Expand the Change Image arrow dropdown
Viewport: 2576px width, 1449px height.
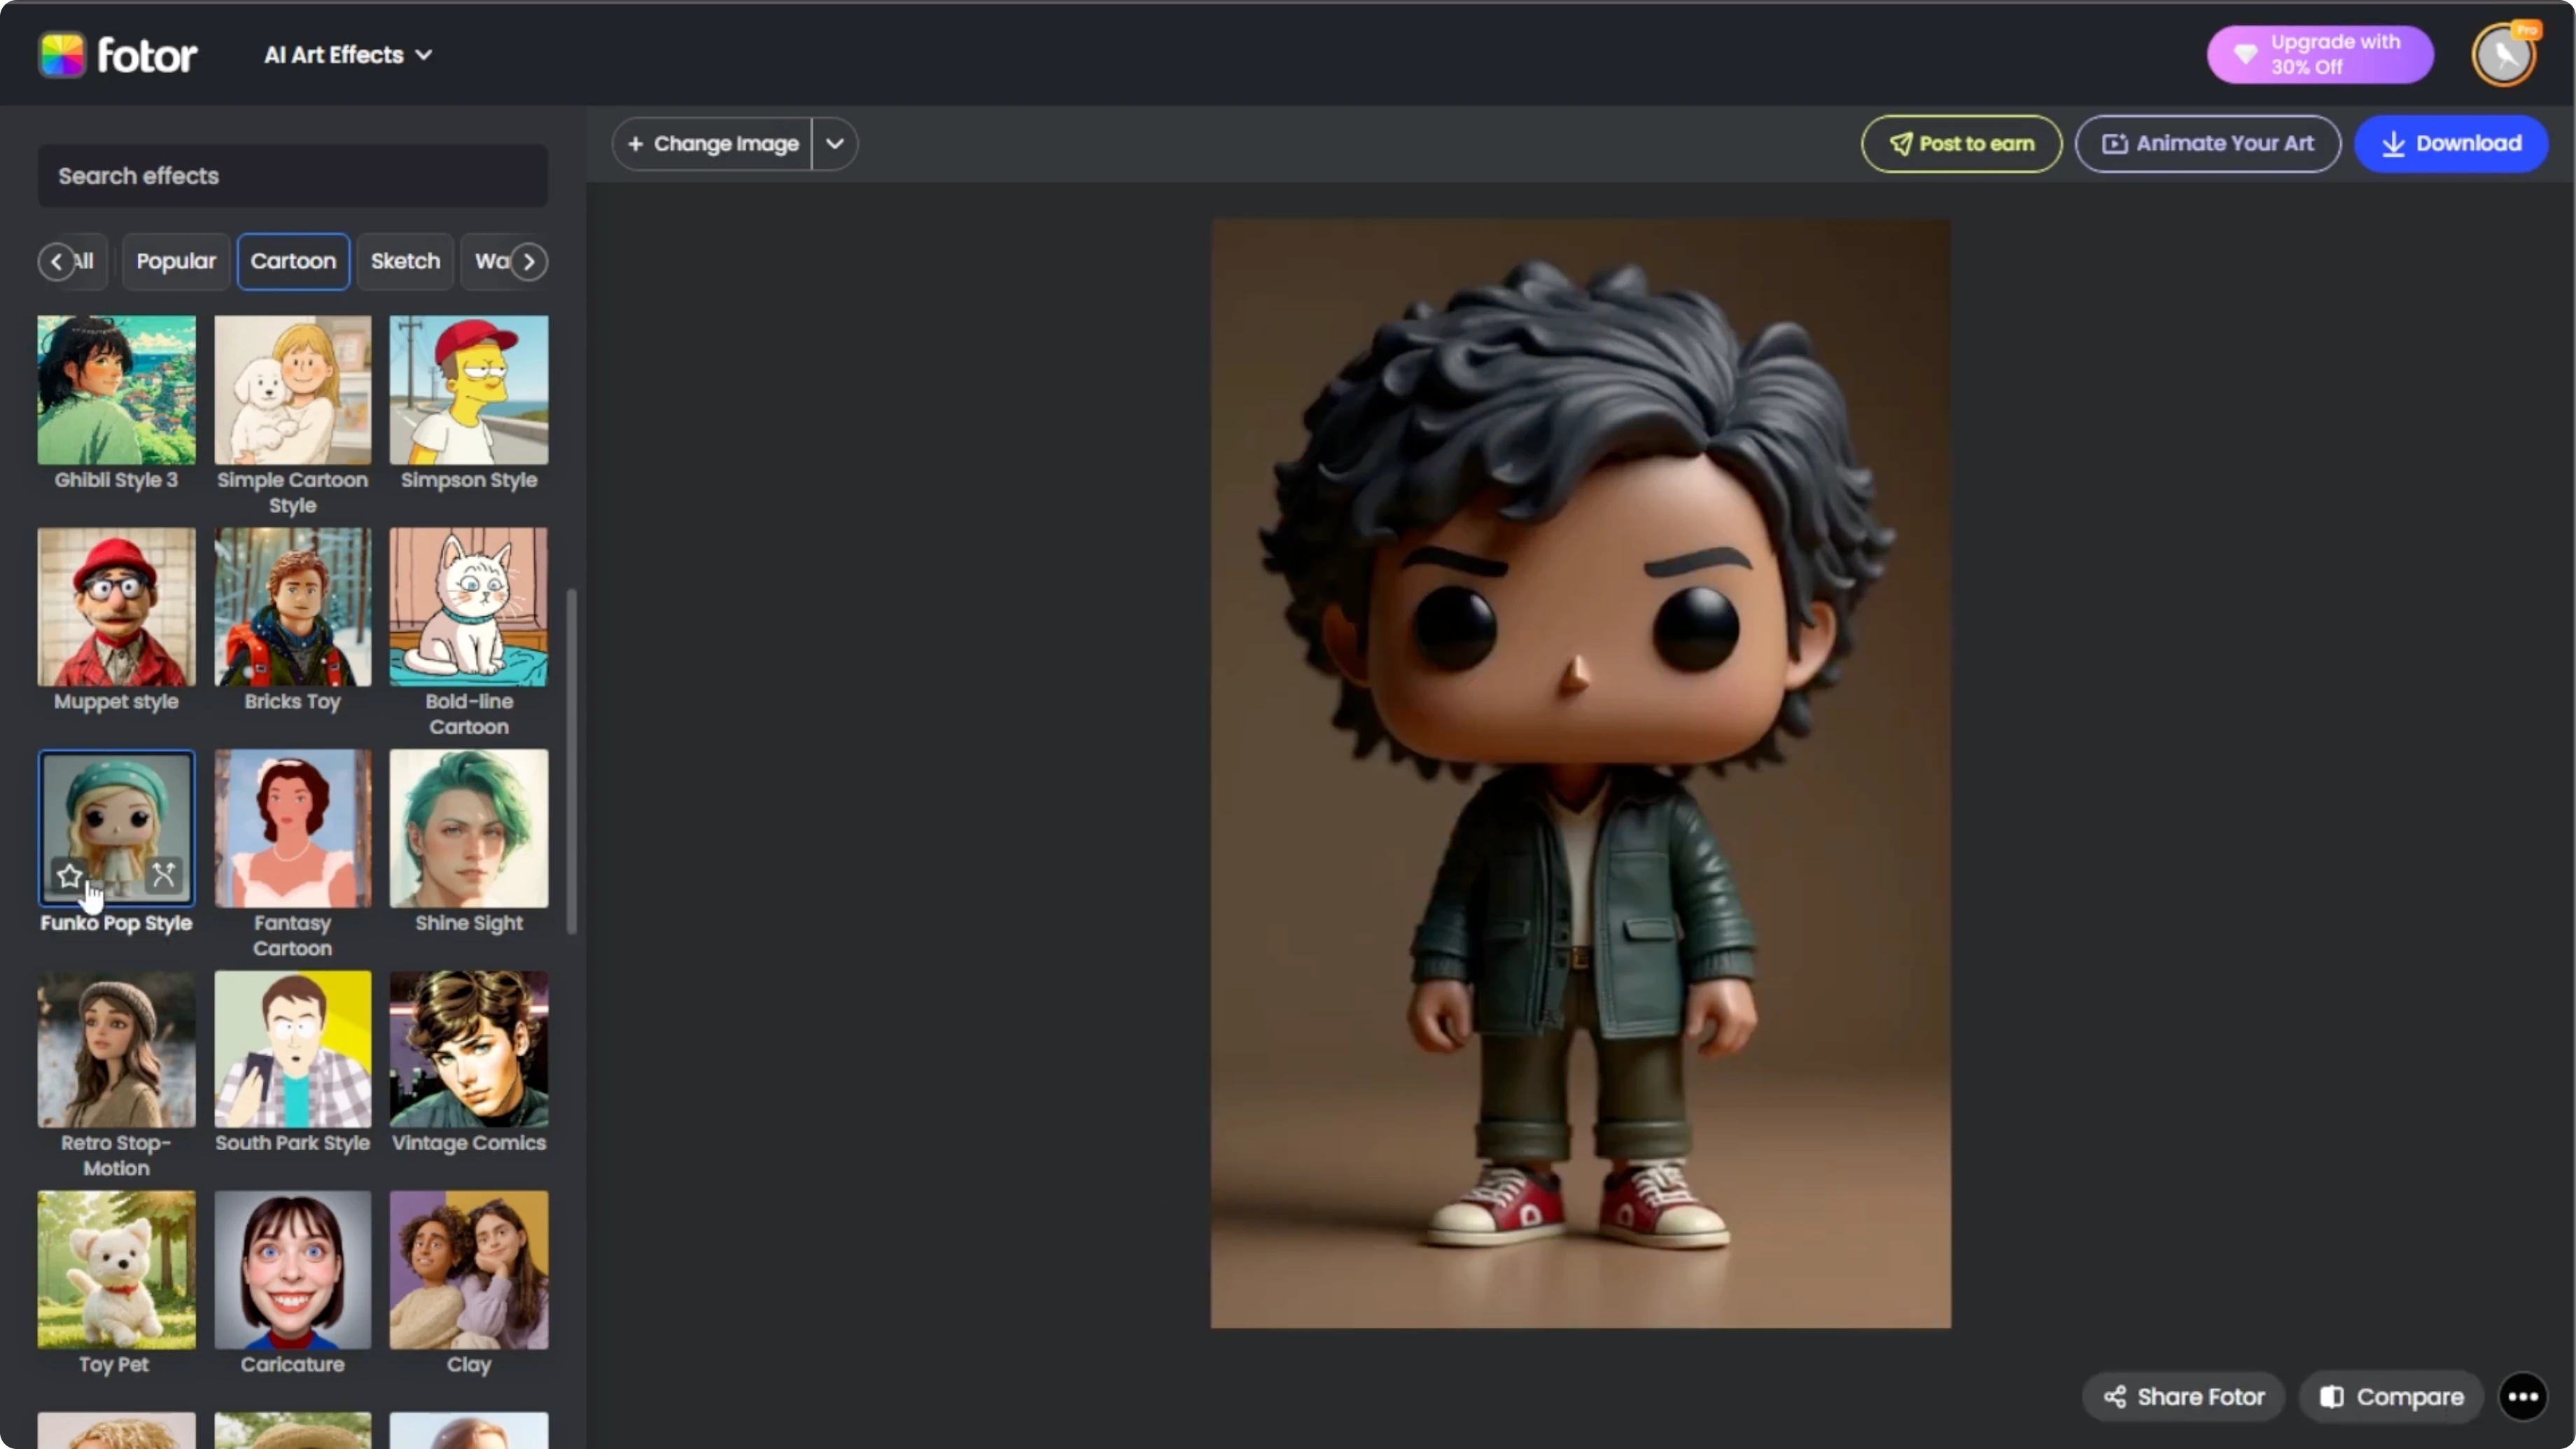click(x=835, y=144)
